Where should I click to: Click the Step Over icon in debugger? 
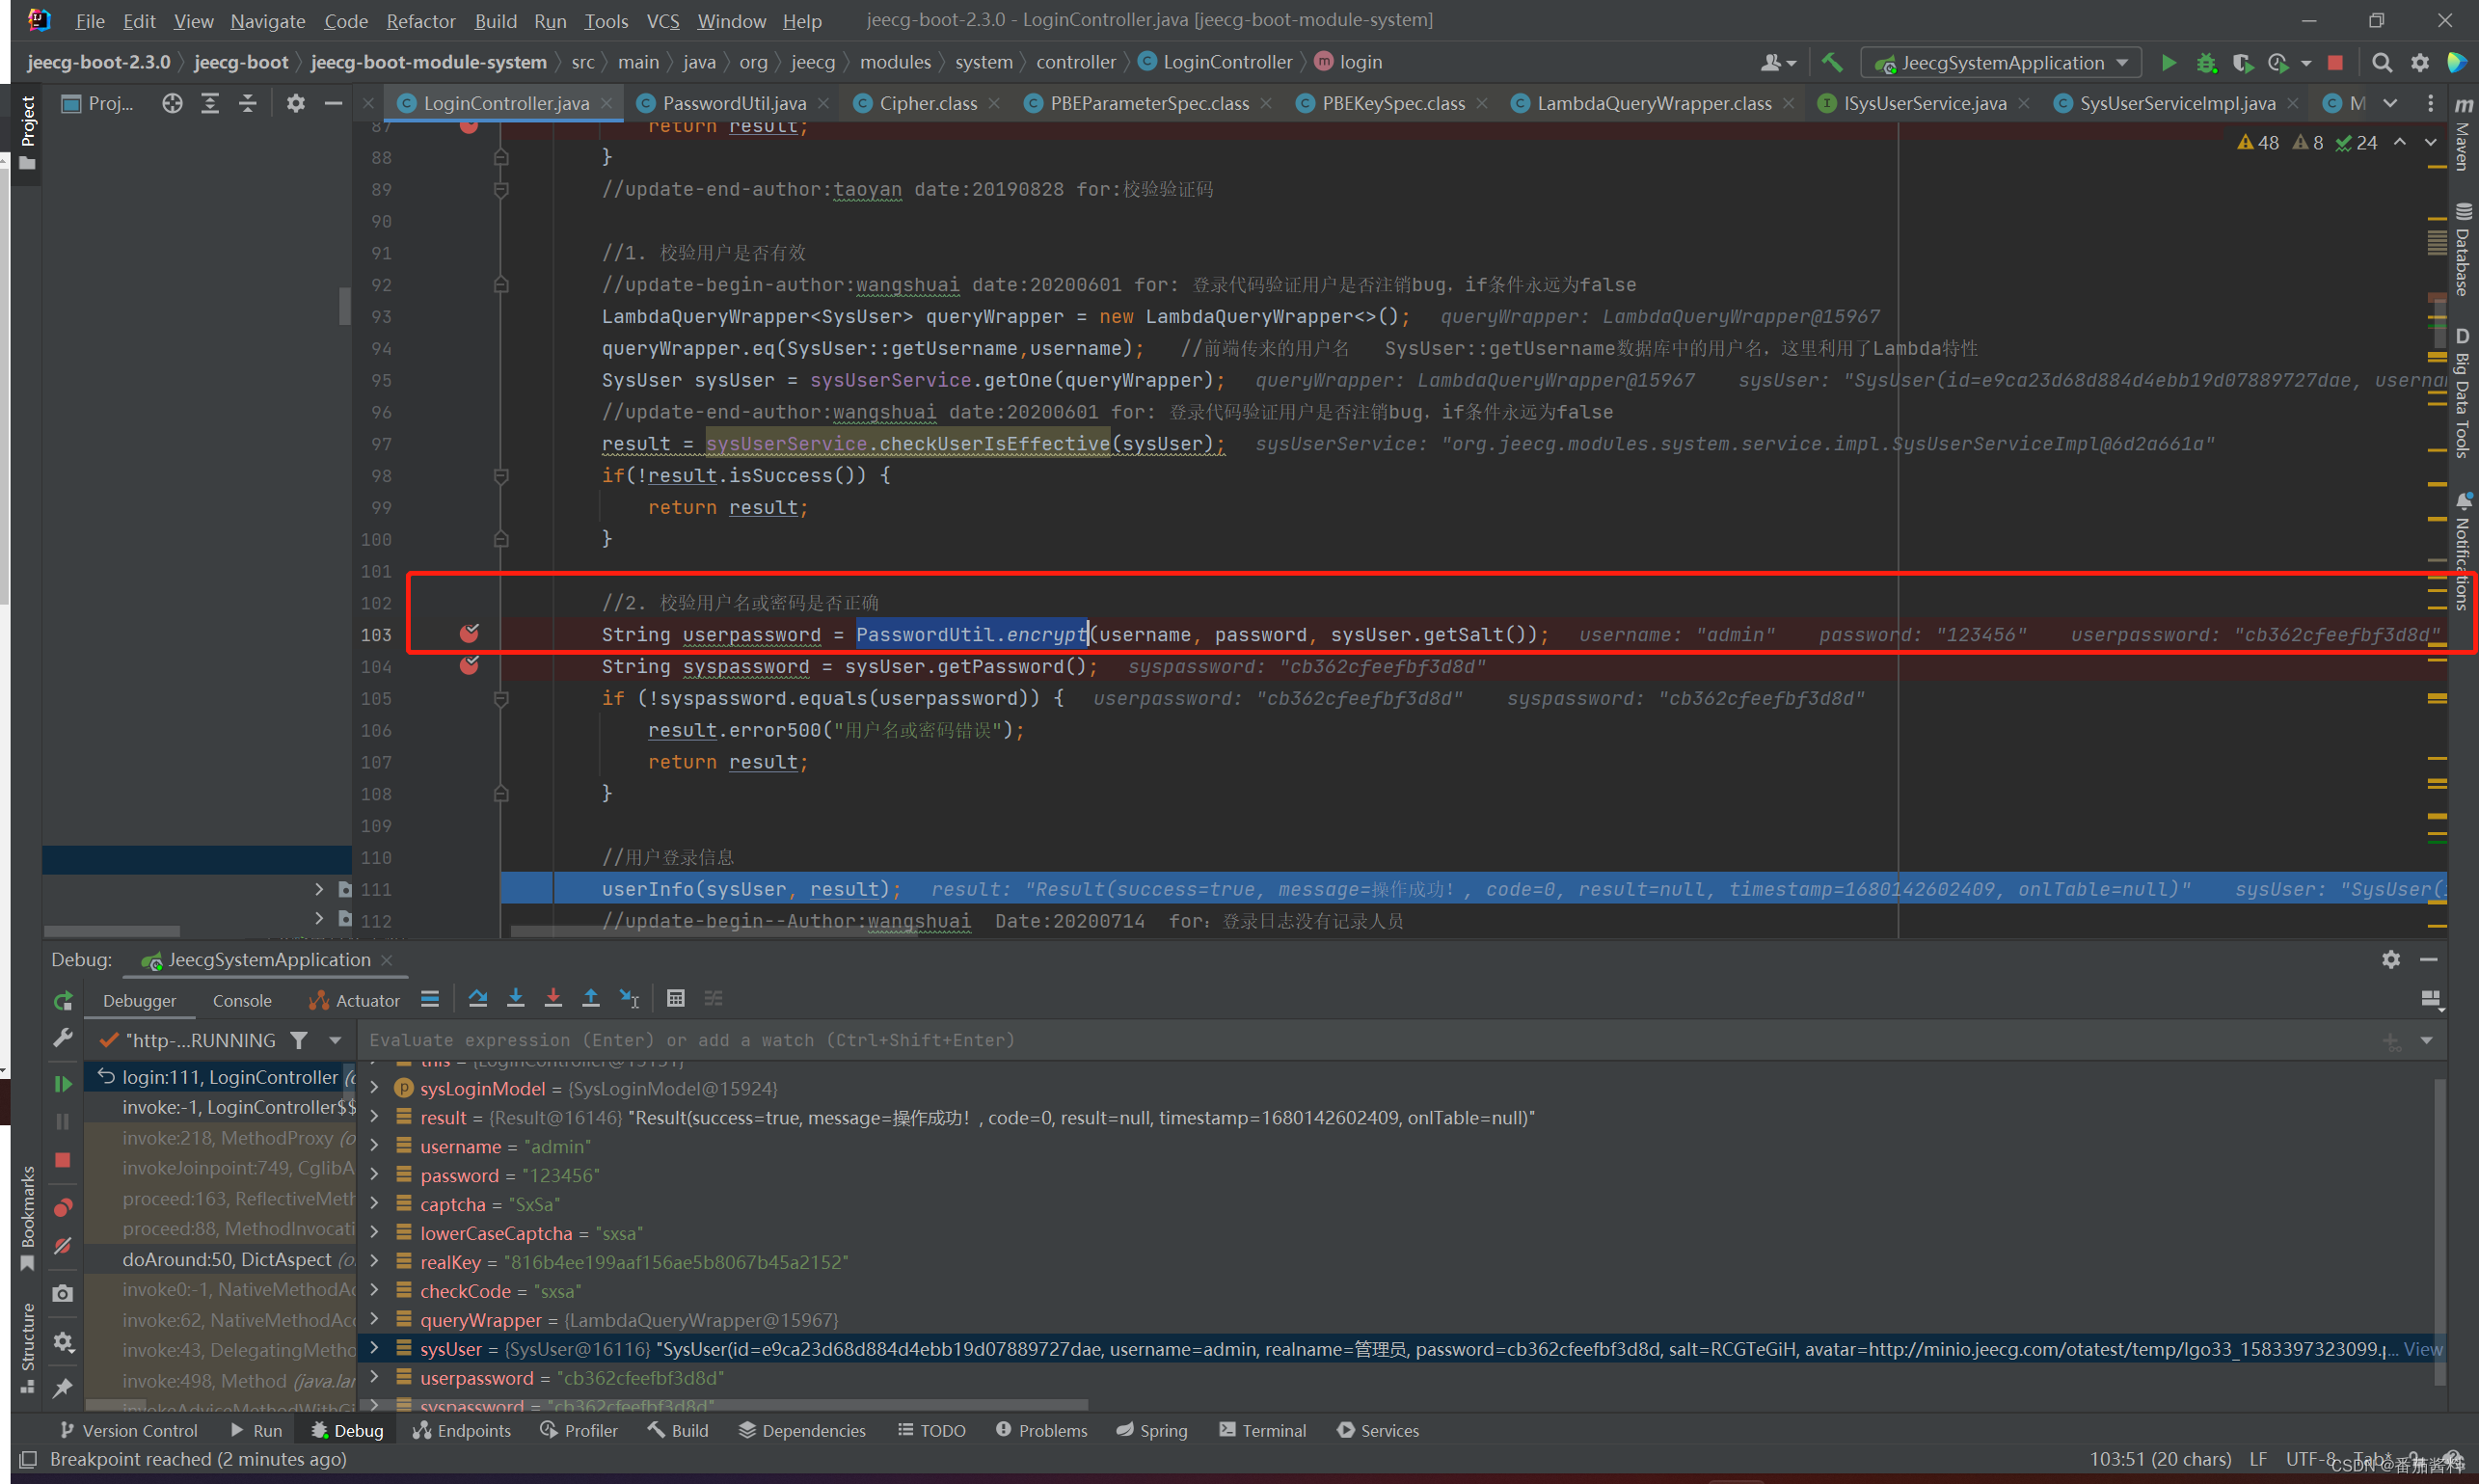point(478,1000)
